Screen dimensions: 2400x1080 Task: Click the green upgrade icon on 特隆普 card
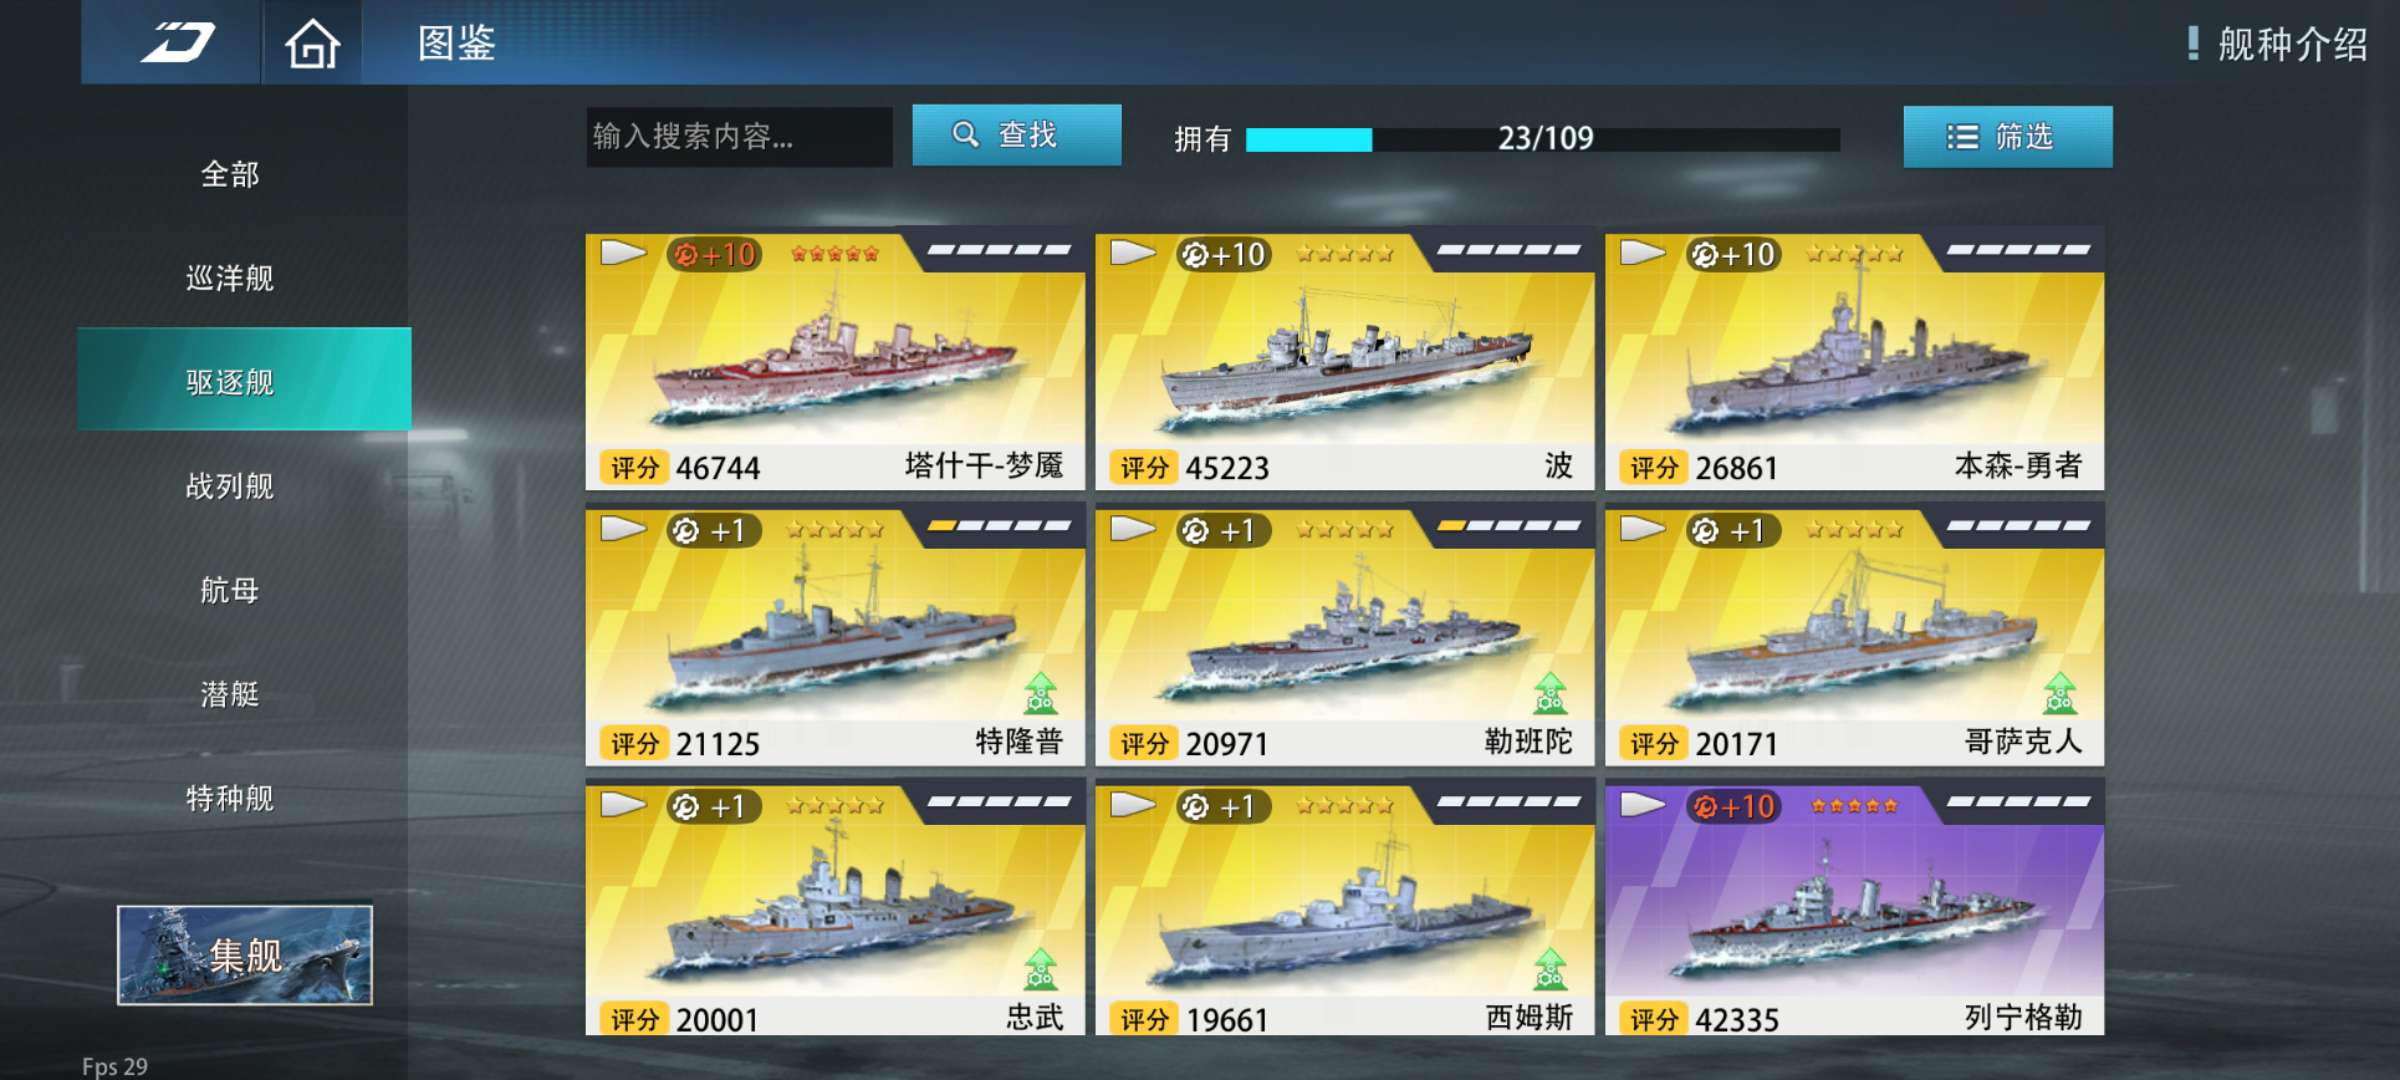(x=1041, y=692)
